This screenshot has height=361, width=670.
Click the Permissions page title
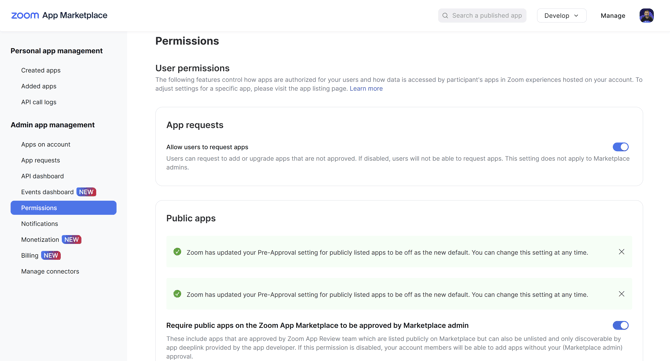(187, 41)
